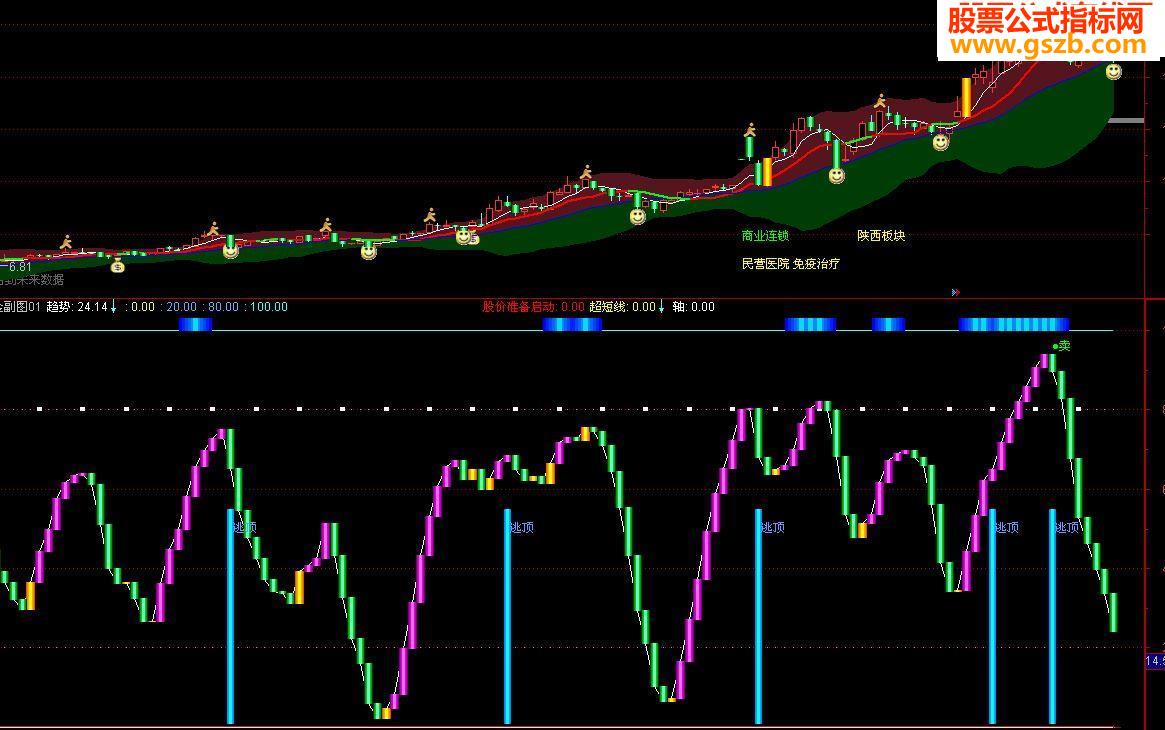Click the smiley face icon beneath the watermark
This screenshot has height=730, width=1165.
tap(1113, 71)
